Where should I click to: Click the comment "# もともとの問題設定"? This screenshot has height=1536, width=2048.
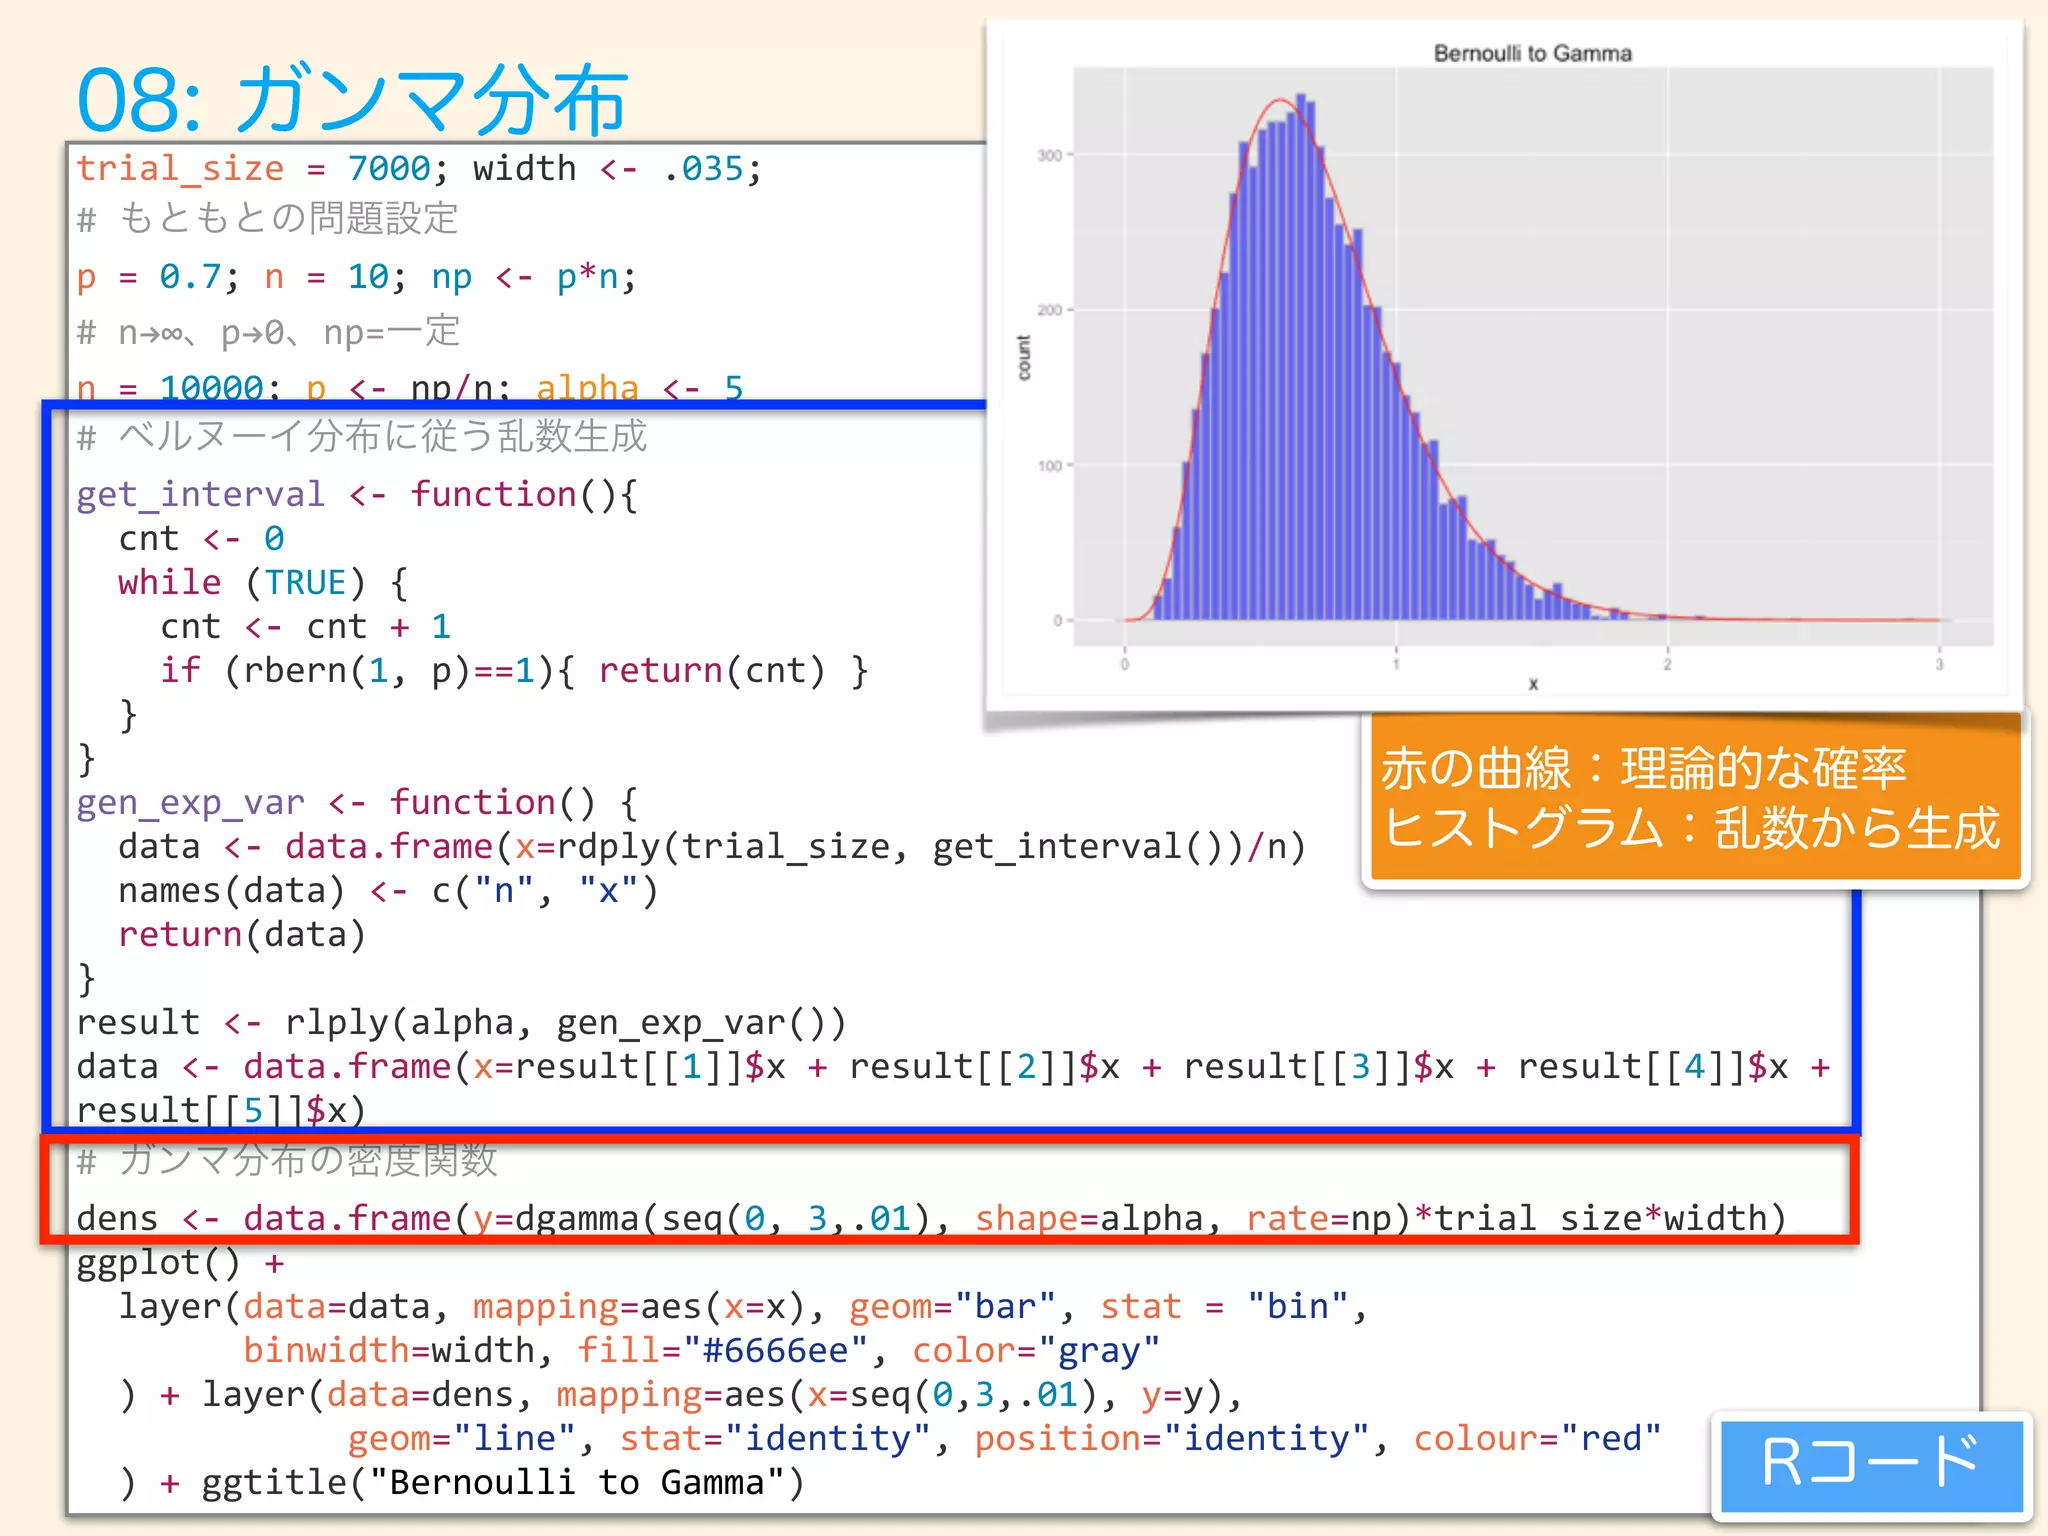coord(267,218)
